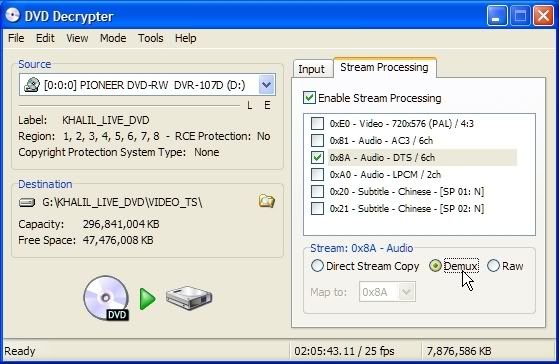Click the RCE Protection: No text
Viewport: 559px width, 364px height.
(222, 136)
